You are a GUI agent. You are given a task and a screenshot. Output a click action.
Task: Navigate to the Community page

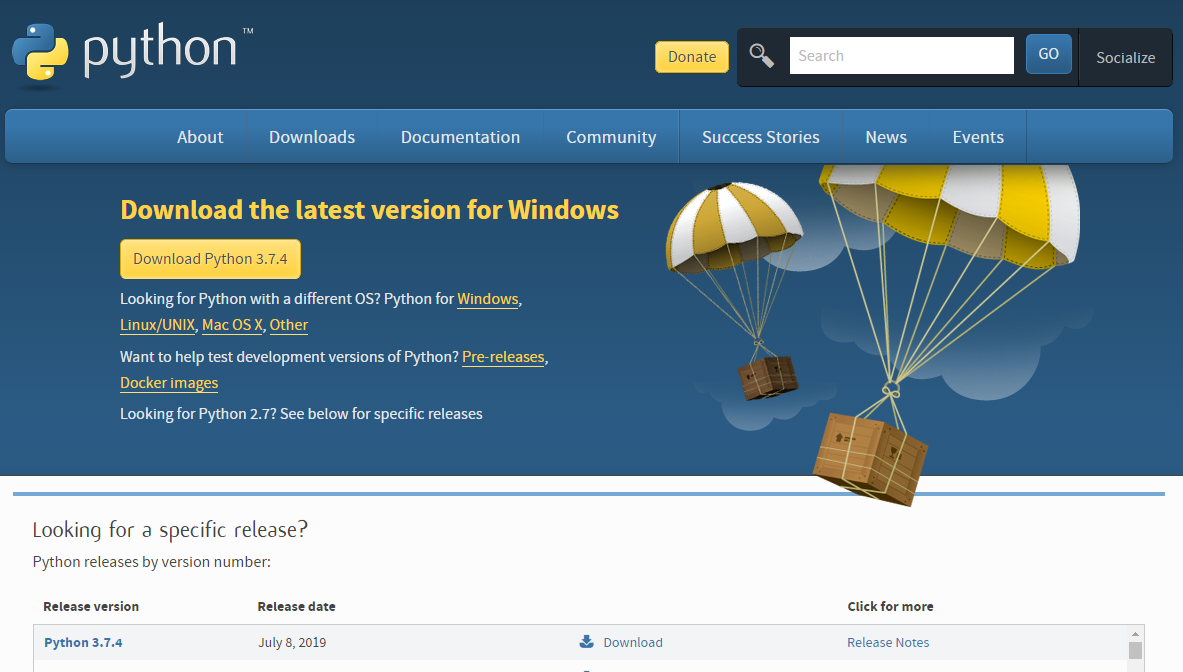pyautogui.click(x=610, y=136)
